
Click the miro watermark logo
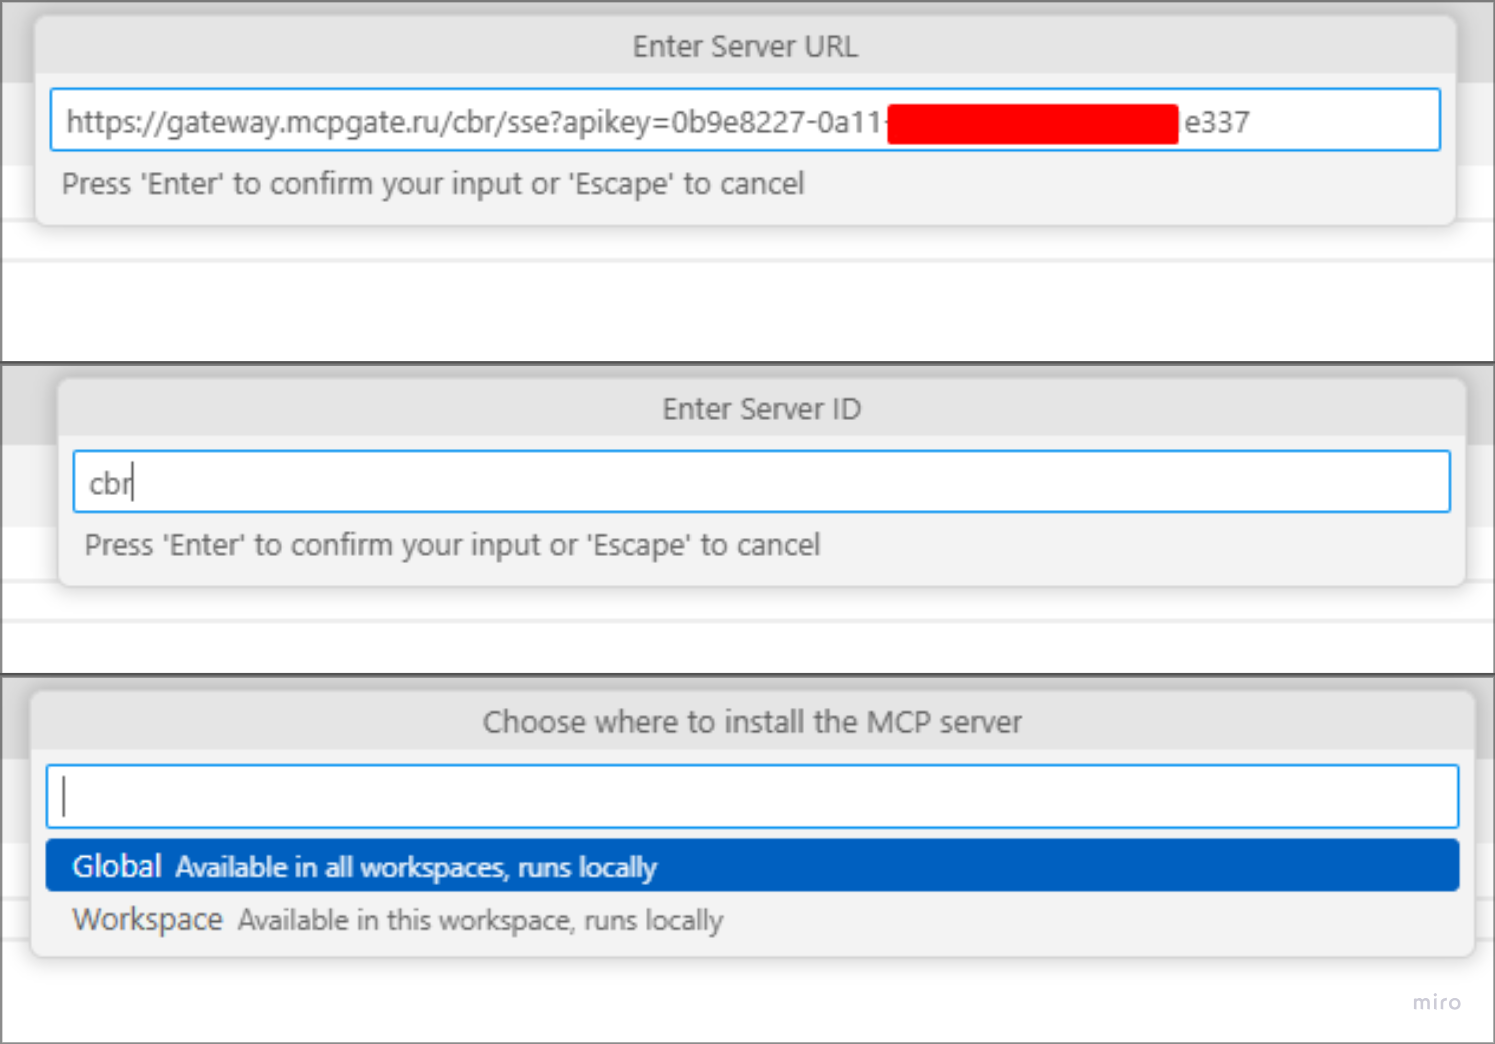click(x=1436, y=1002)
